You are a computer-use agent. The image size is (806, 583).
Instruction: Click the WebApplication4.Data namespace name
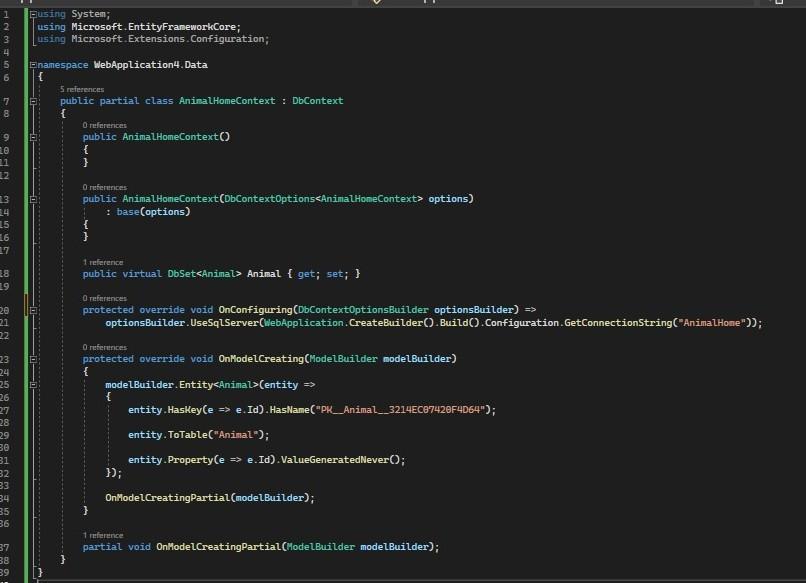[x=151, y=65]
